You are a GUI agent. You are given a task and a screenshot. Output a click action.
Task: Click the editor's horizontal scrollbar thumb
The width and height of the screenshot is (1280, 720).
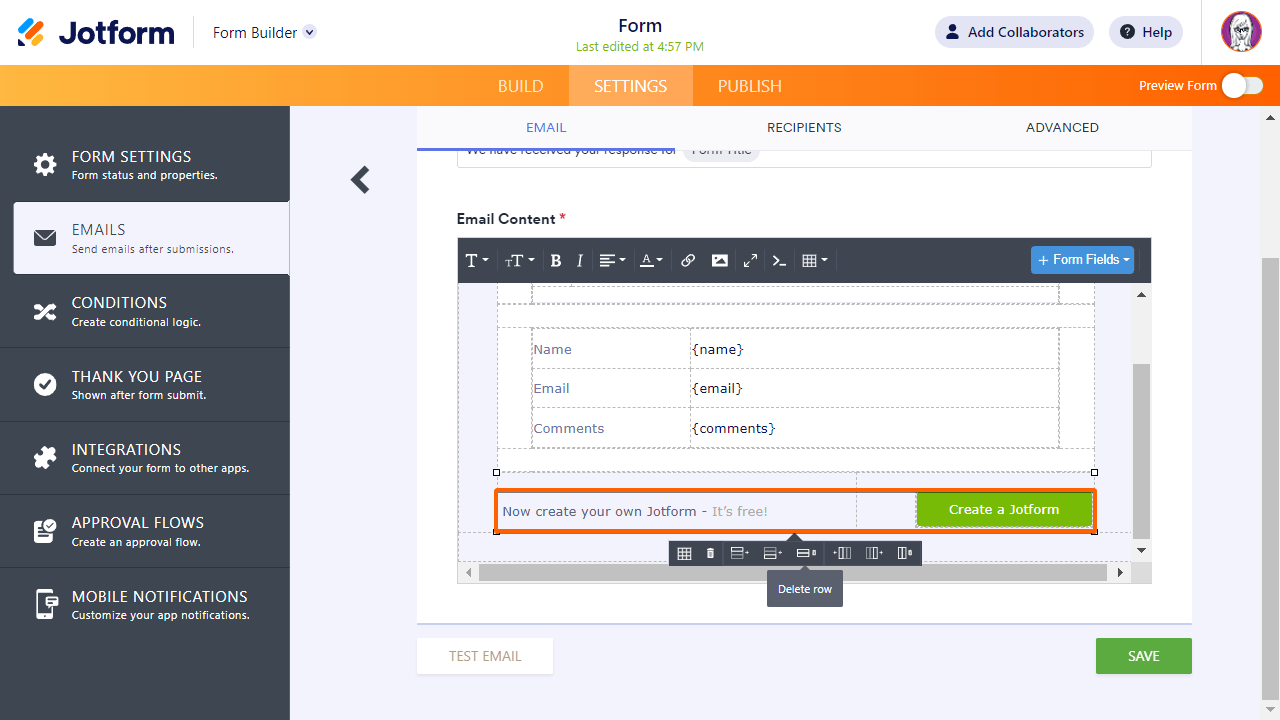click(x=793, y=573)
